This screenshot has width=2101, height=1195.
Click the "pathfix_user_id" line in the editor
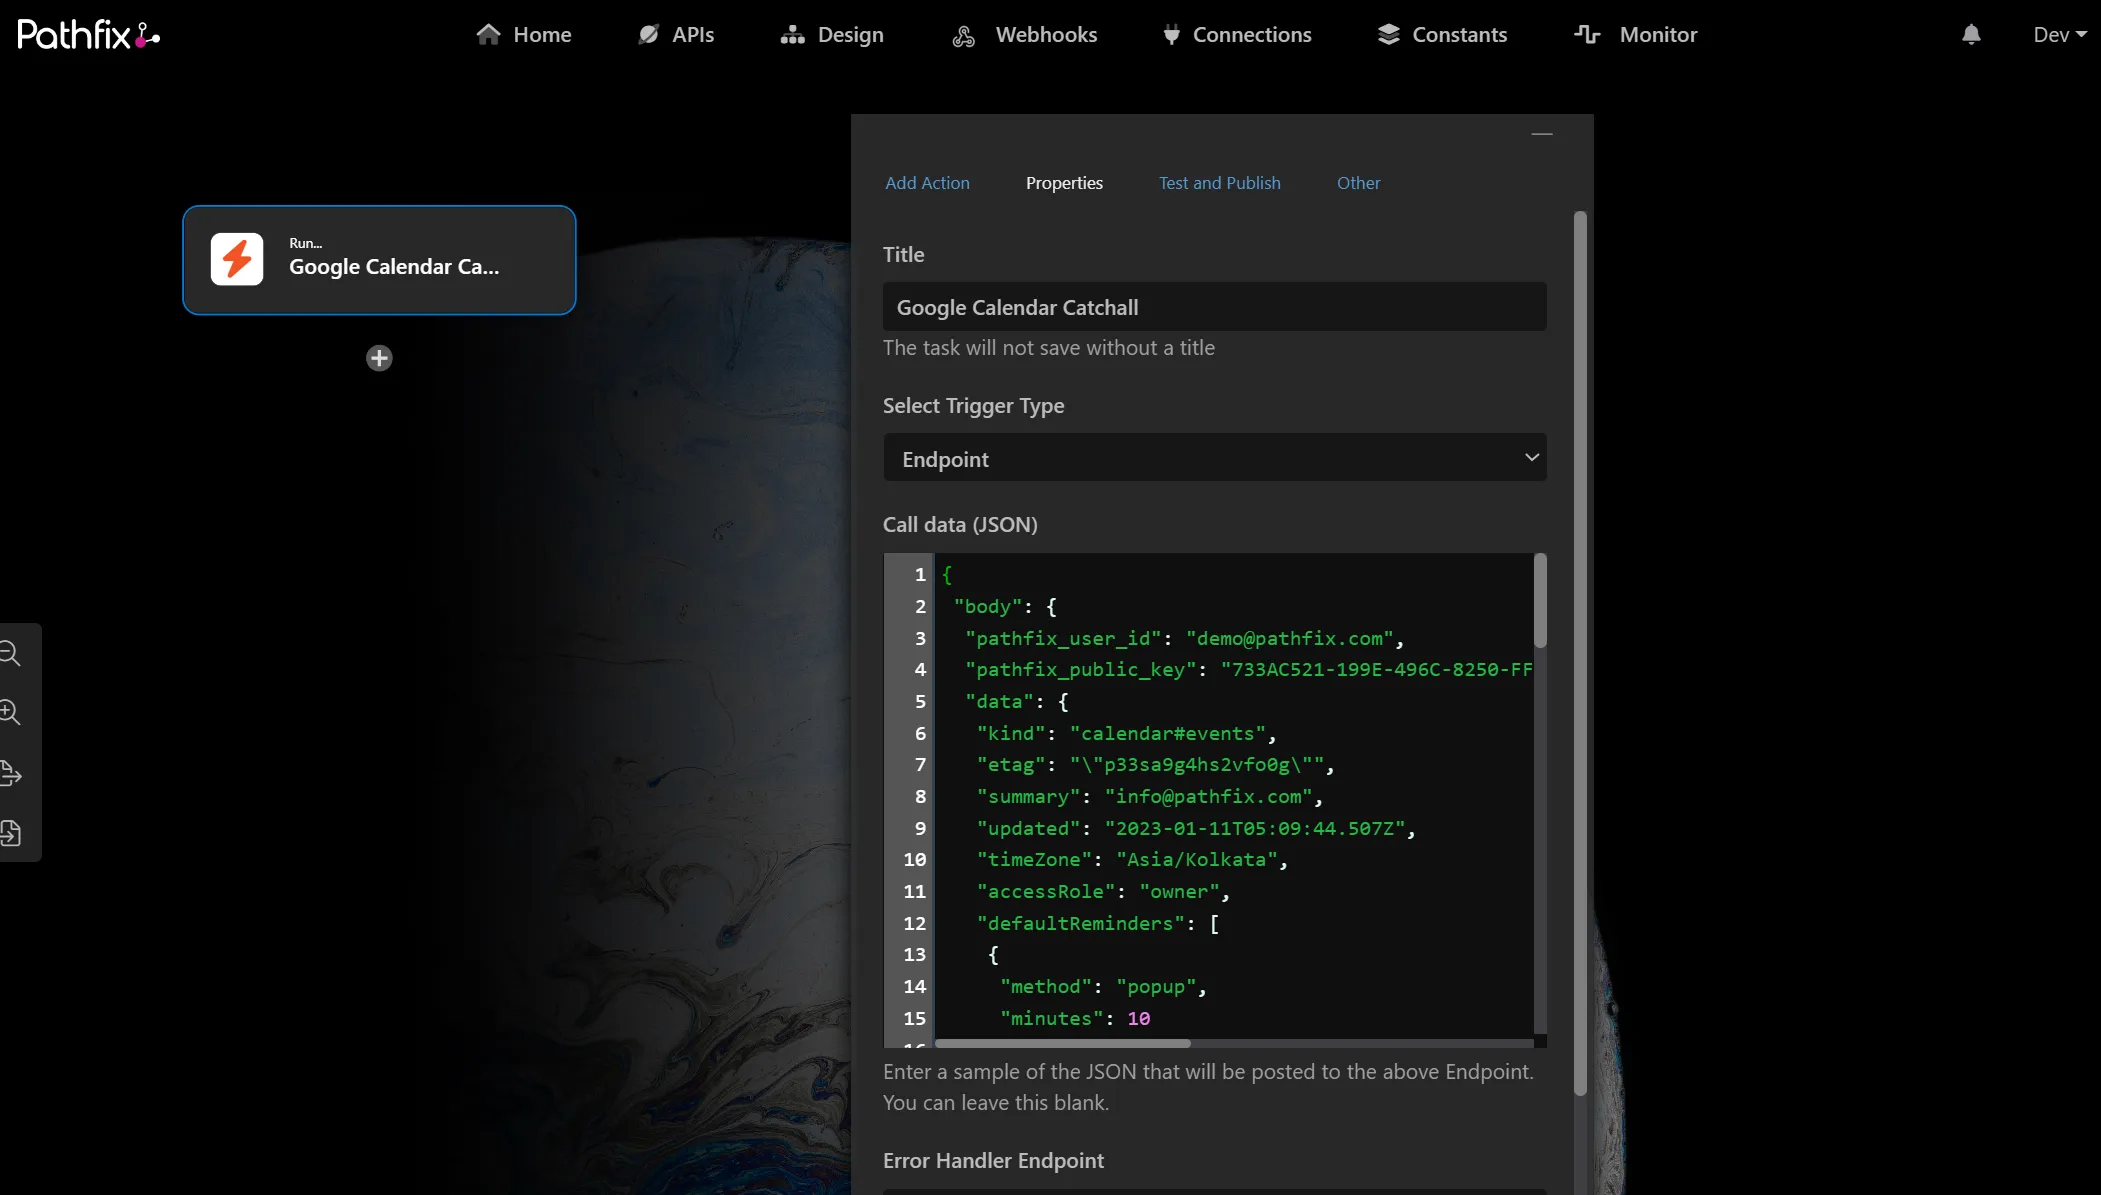(x=1184, y=638)
